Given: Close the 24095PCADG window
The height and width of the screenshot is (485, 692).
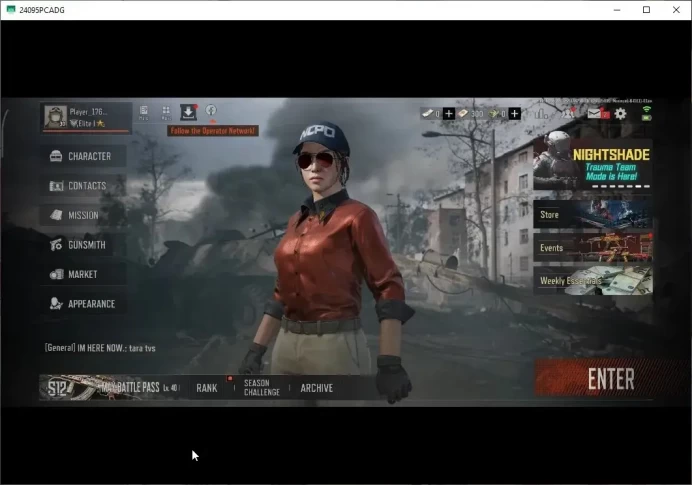Looking at the screenshot, I should pos(676,10).
